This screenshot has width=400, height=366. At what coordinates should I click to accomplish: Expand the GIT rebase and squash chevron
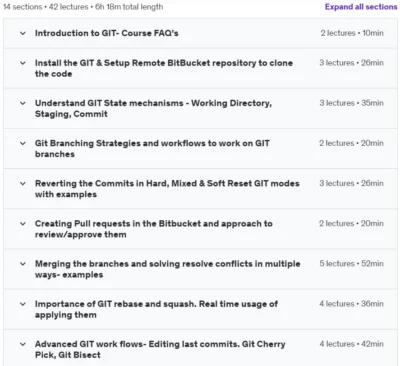click(x=23, y=304)
